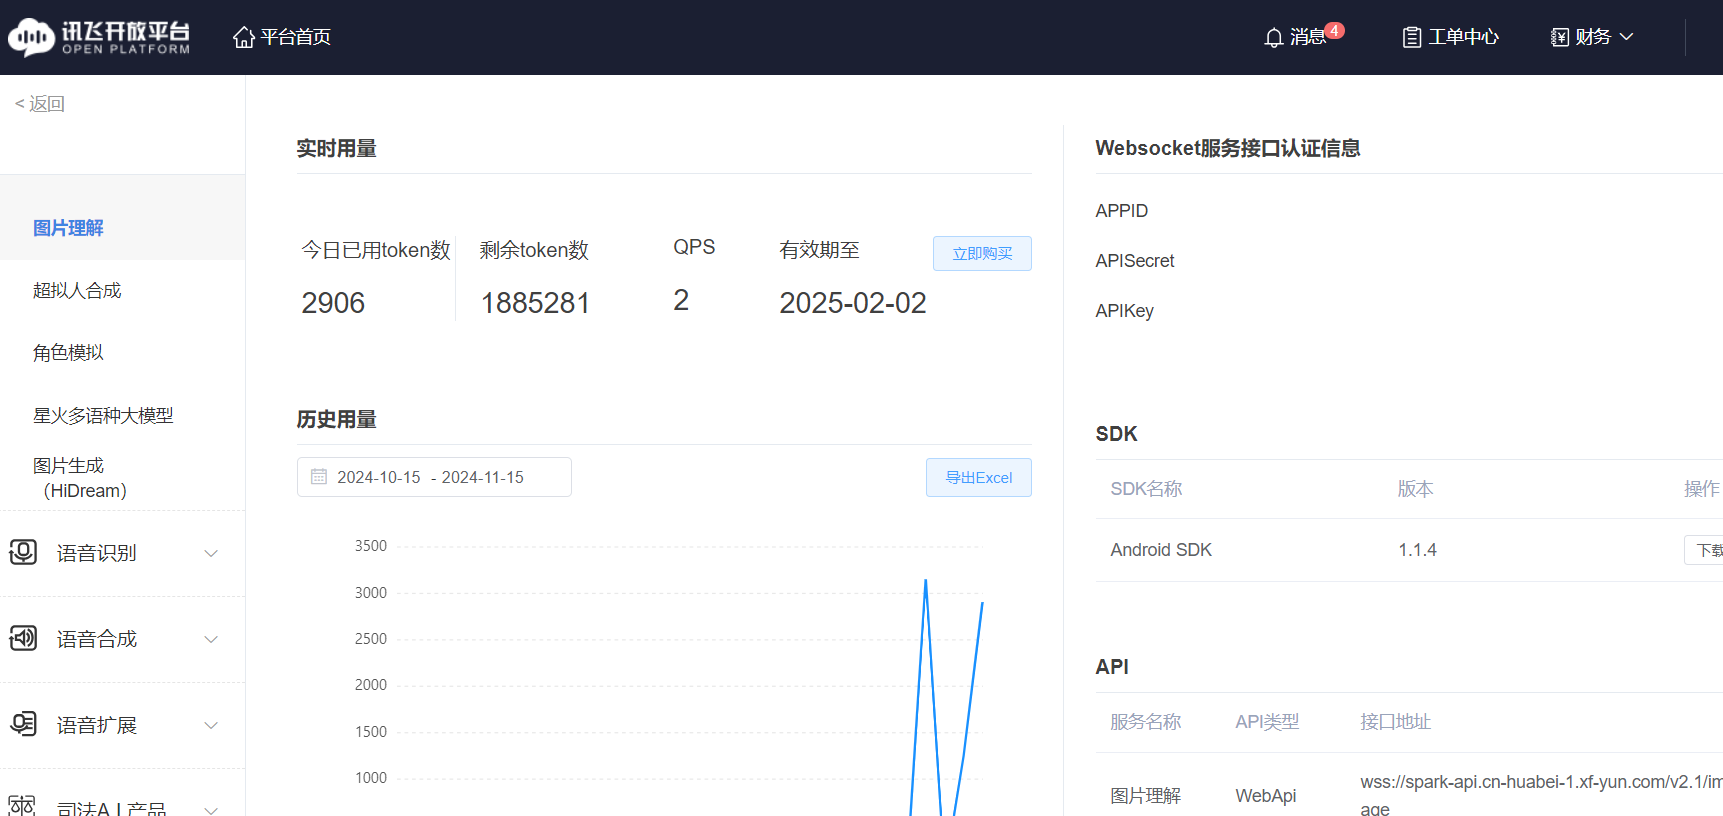Click the expiry date 2025-02-02
The height and width of the screenshot is (816, 1723).
[x=853, y=303]
